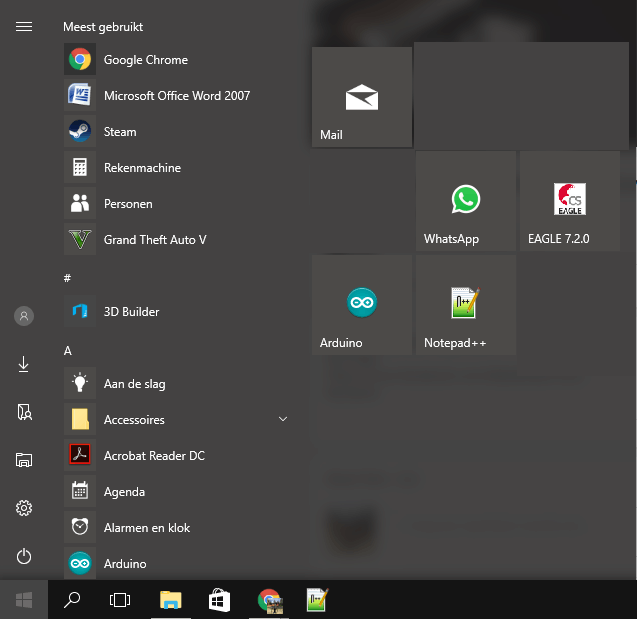Image resolution: width=637 pixels, height=619 pixels.
Task: Launch Microsoft Office Word 2007
Action: 178,95
